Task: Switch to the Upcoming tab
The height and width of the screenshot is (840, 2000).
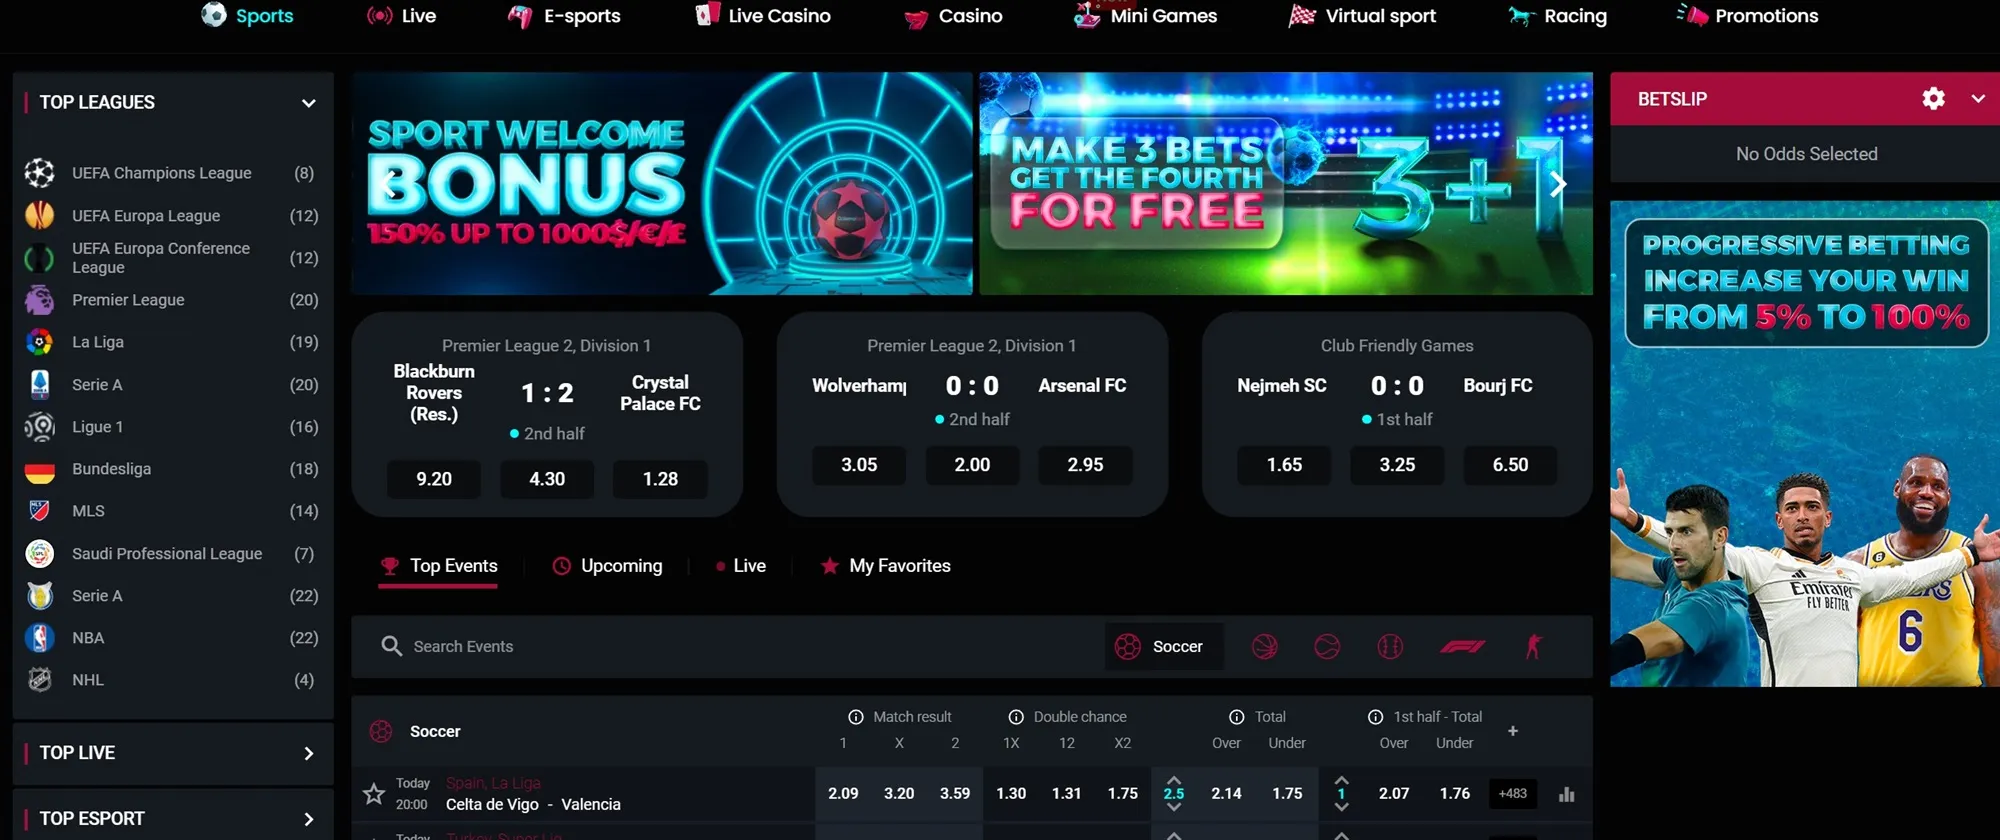Action: (x=608, y=566)
